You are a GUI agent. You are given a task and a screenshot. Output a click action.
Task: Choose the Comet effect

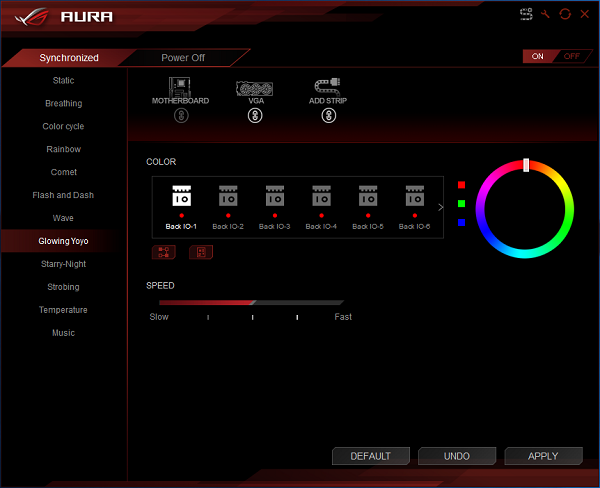coord(64,172)
